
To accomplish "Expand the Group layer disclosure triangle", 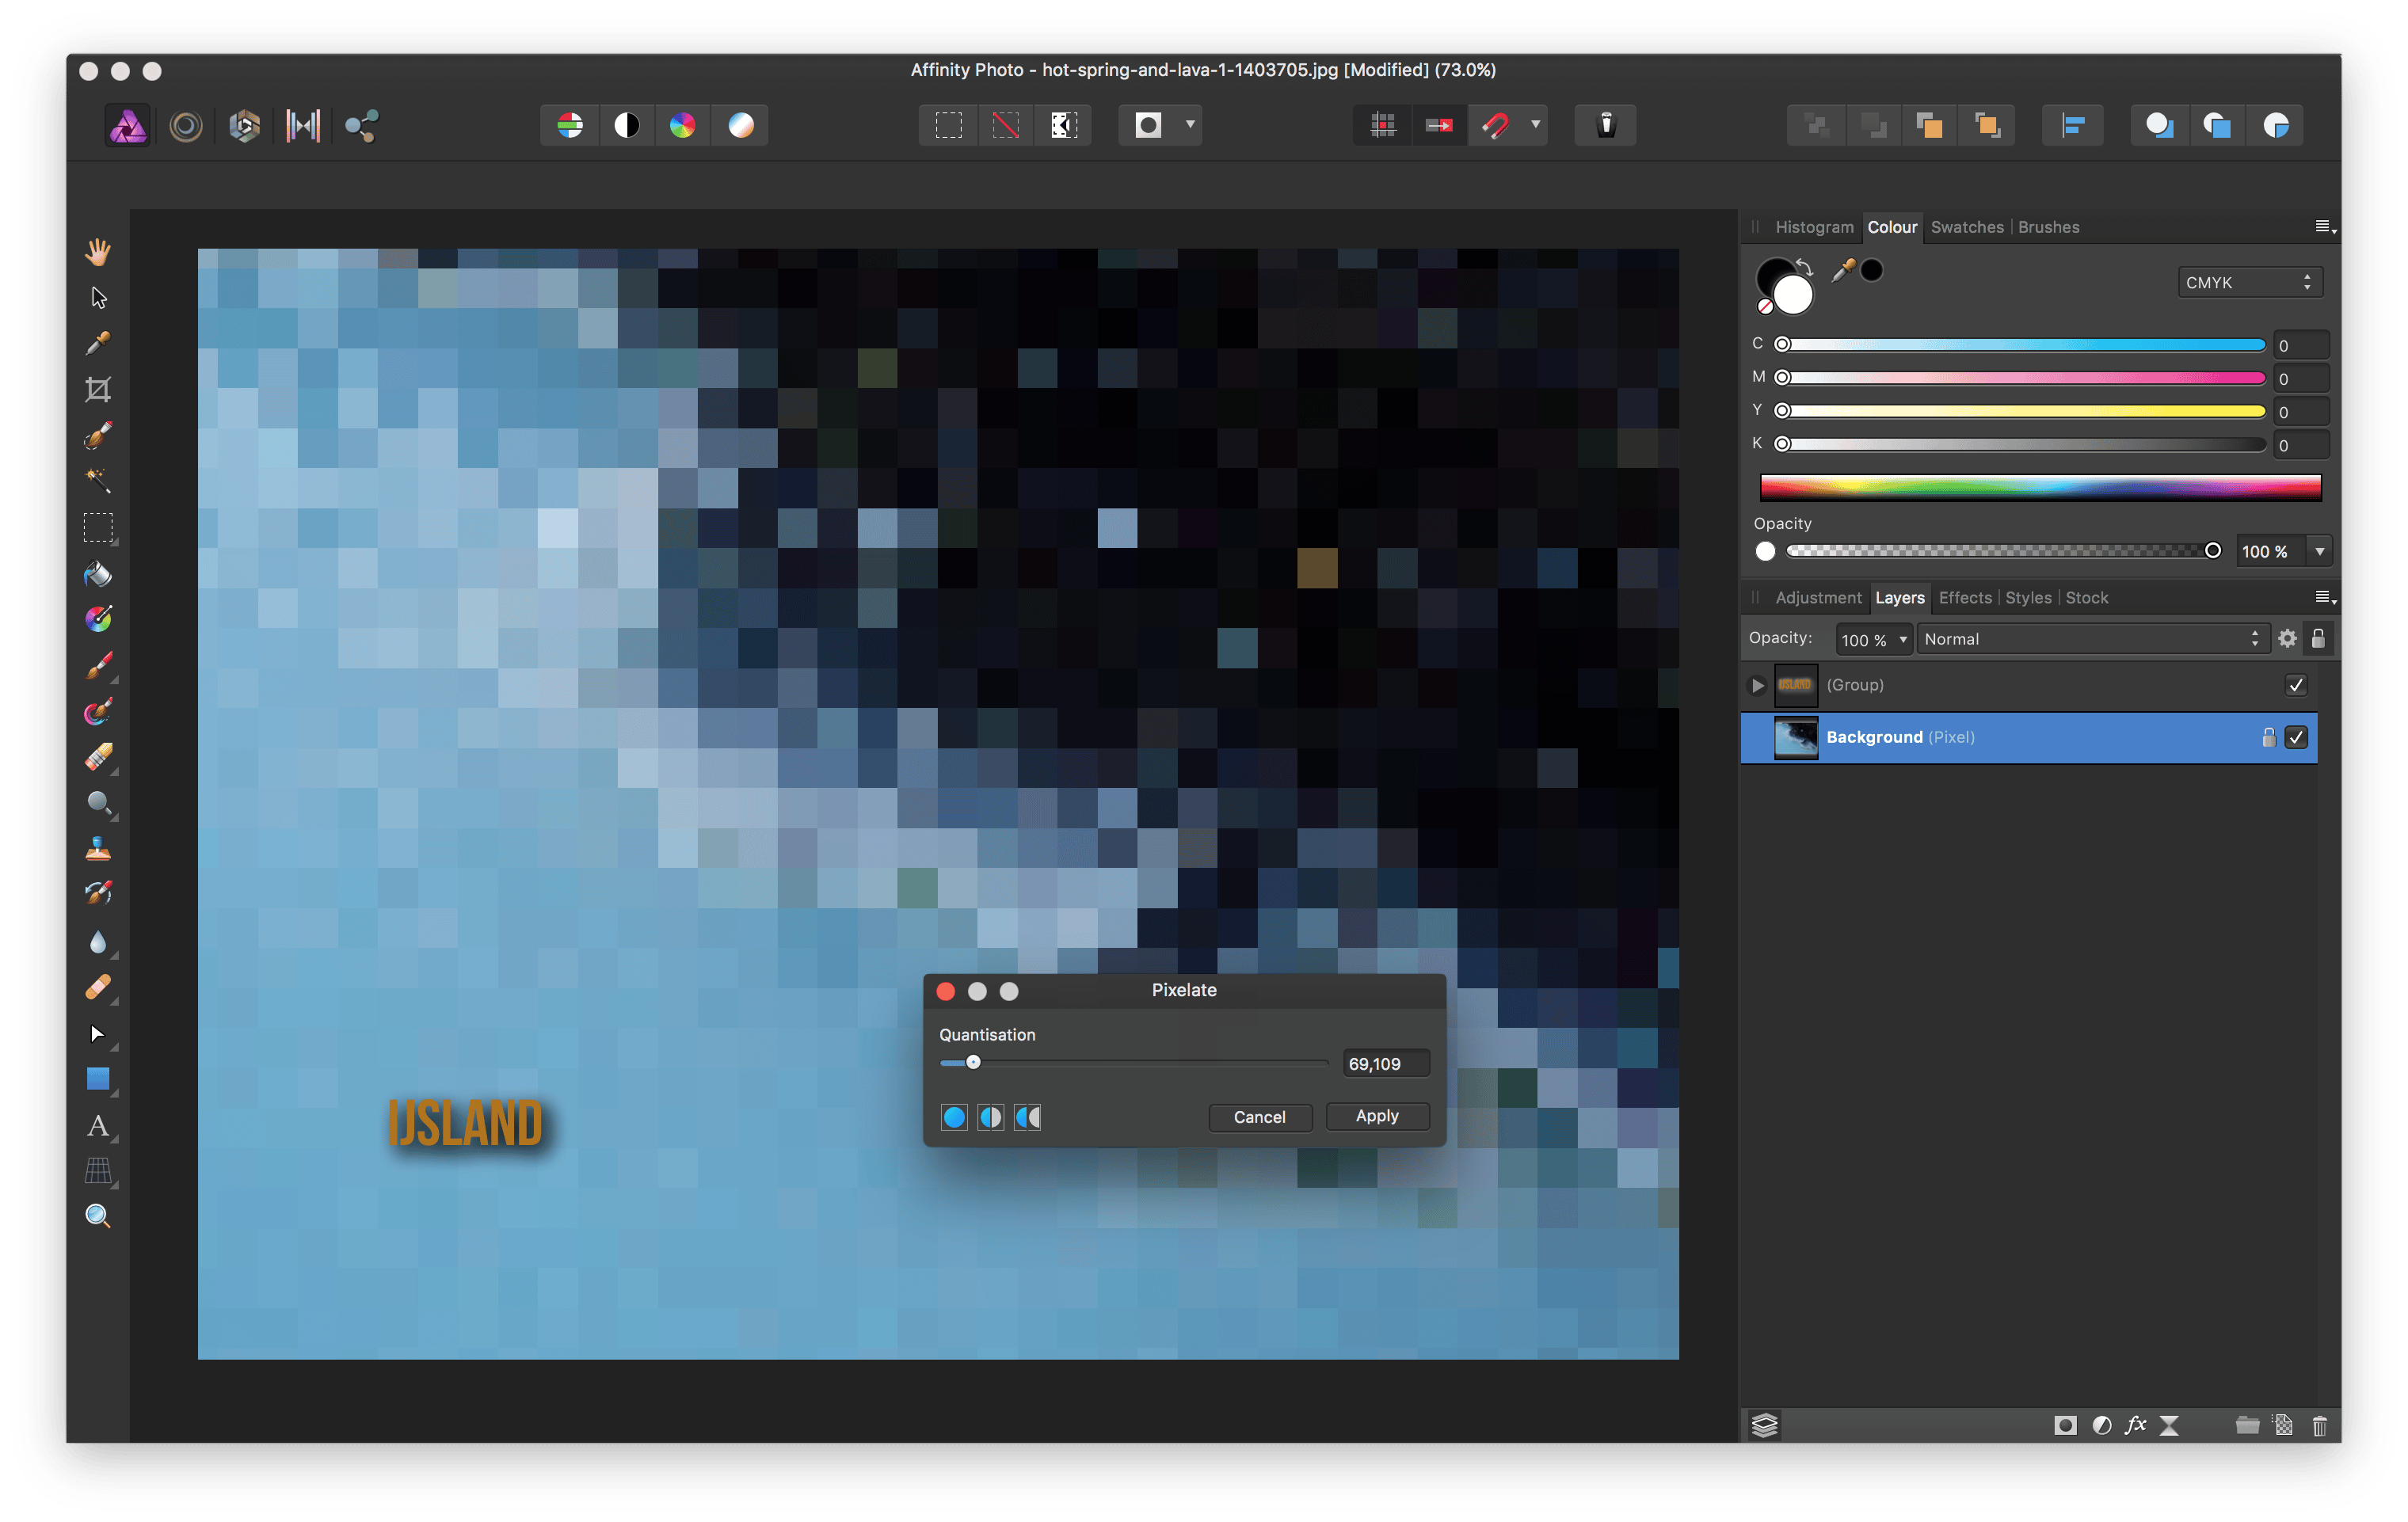I will point(1757,685).
